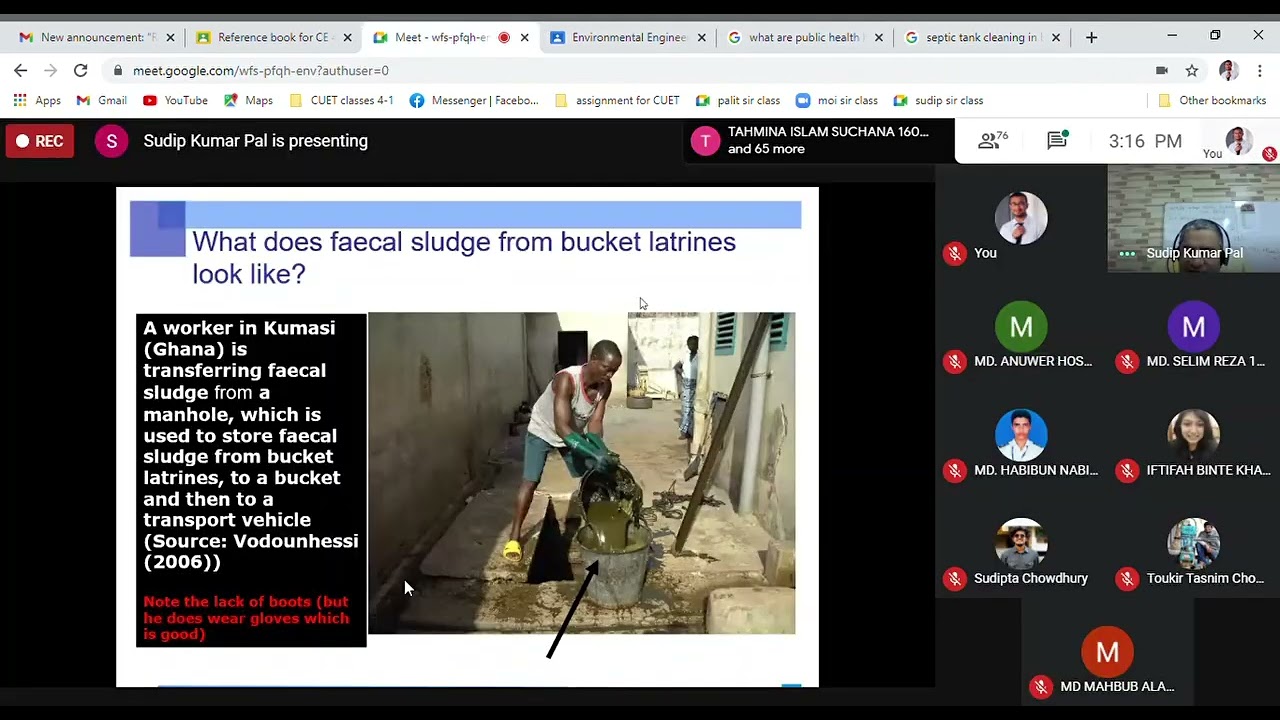Image resolution: width=1280 pixels, height=720 pixels.
Task: Click your own thumbnail in top bar
Action: click(x=1238, y=141)
